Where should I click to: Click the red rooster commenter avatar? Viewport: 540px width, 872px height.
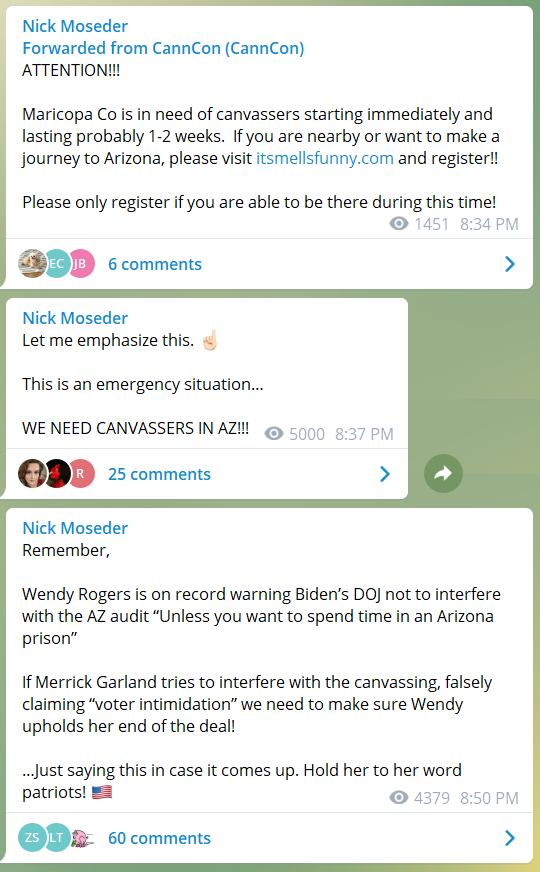(56, 473)
